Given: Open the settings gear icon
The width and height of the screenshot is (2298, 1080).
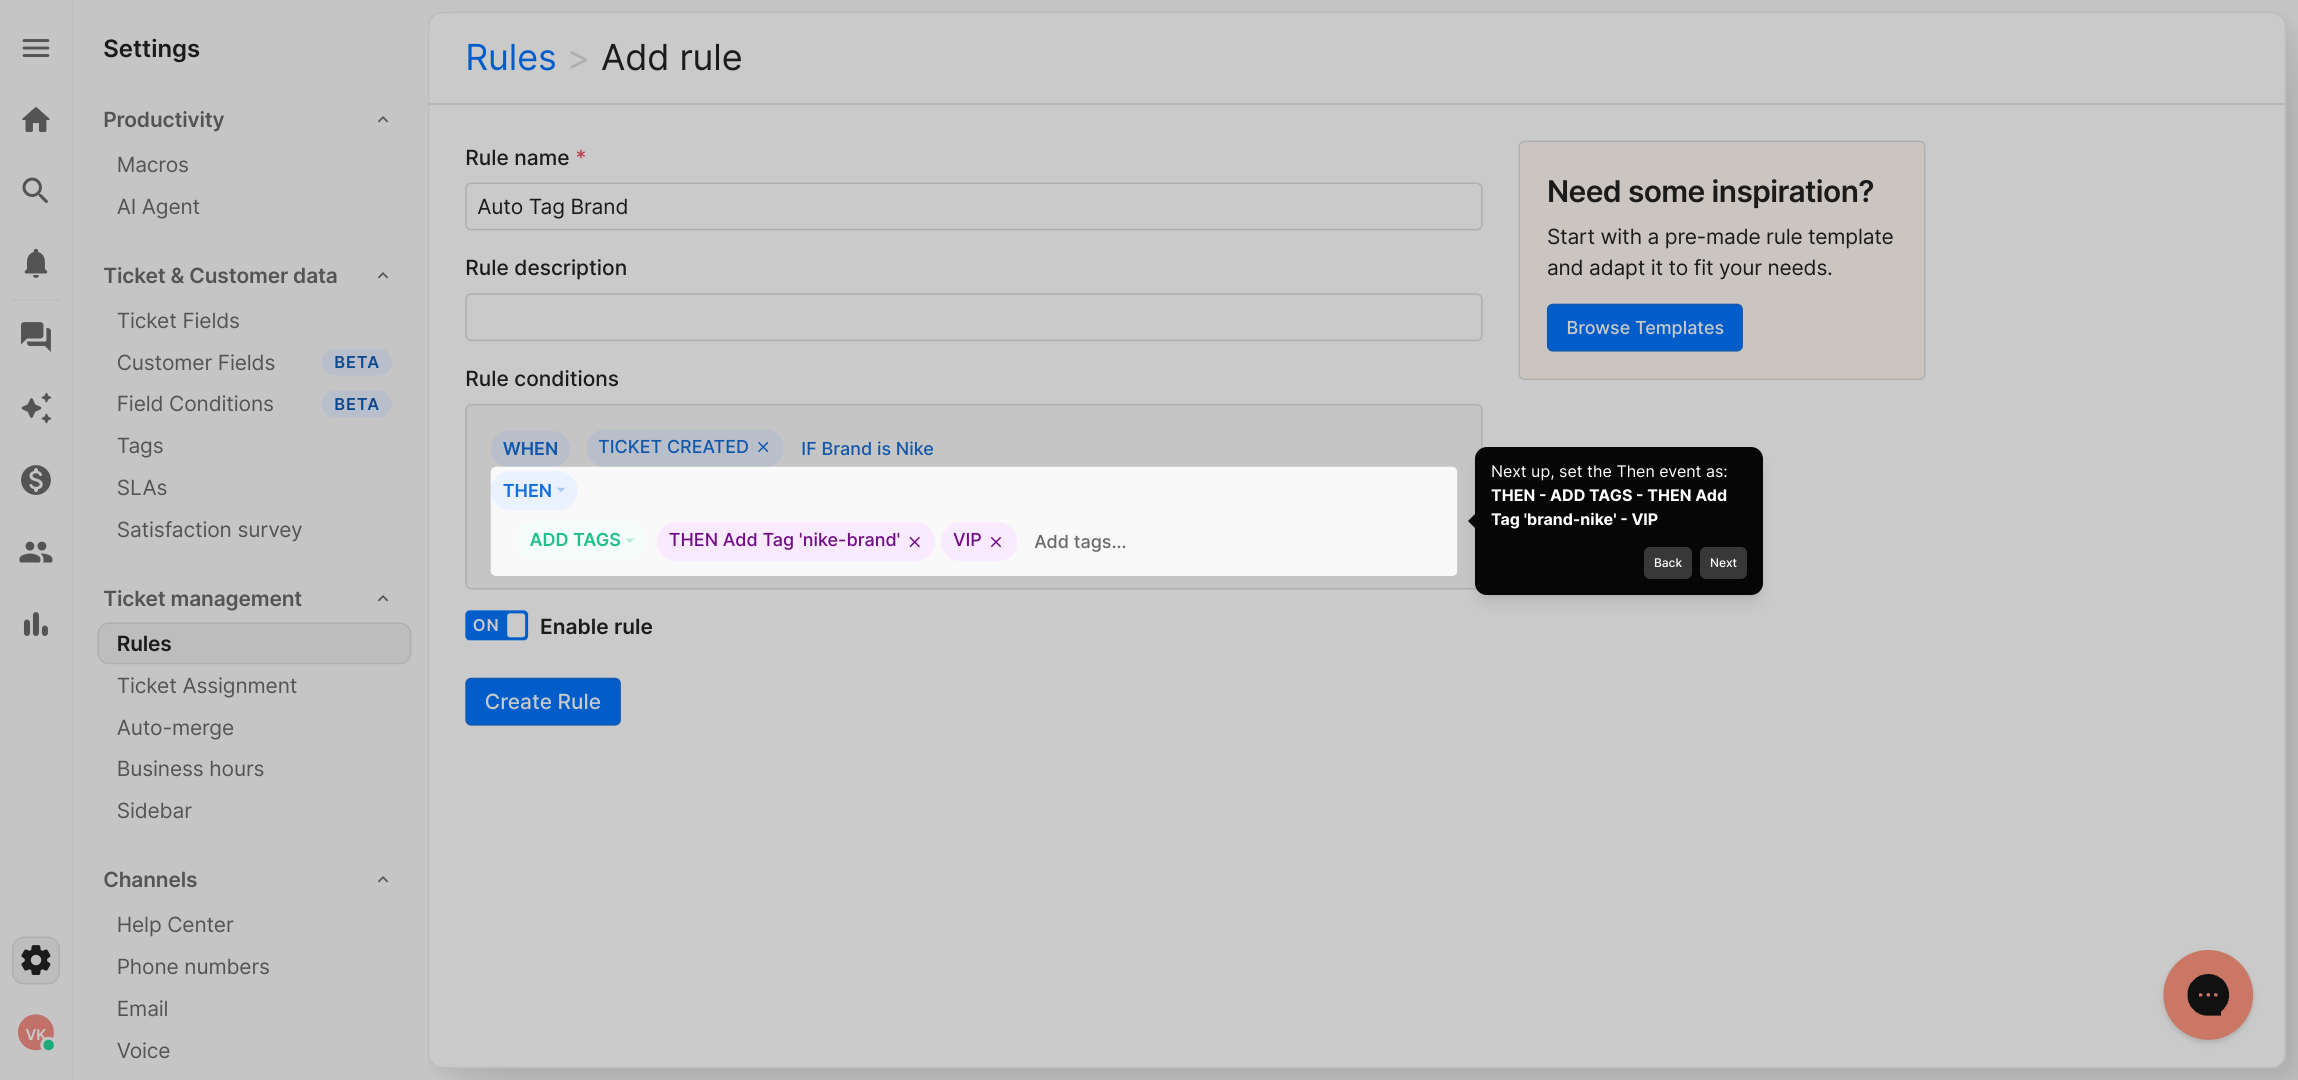Looking at the screenshot, I should 36,960.
